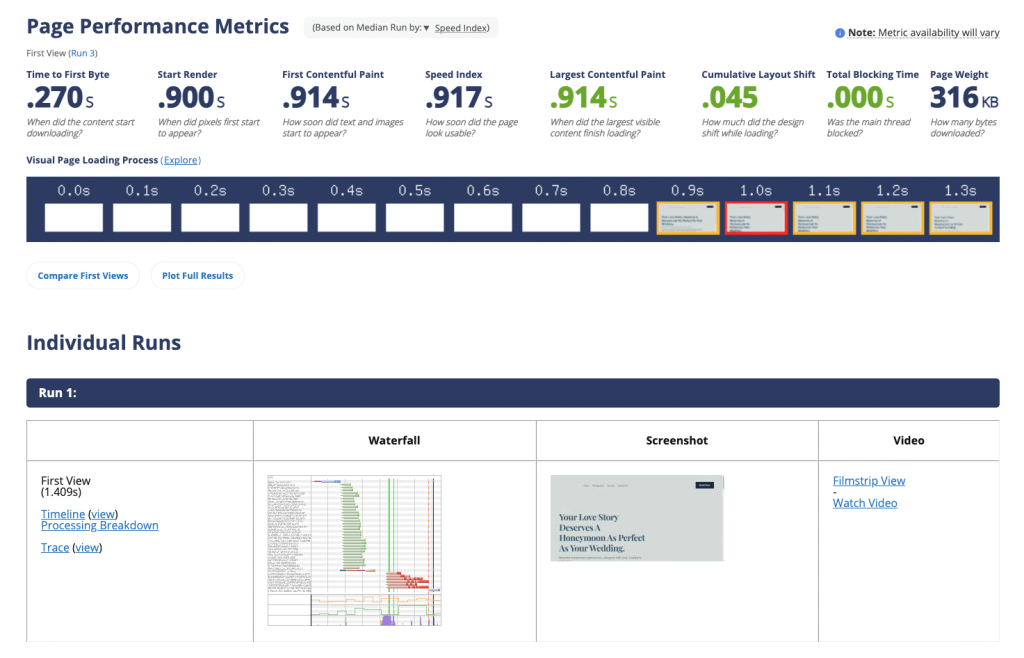This screenshot has width=1024, height=658.
Task: Select the blank 0.0s filmstrip frame
Action: [x=74, y=217]
